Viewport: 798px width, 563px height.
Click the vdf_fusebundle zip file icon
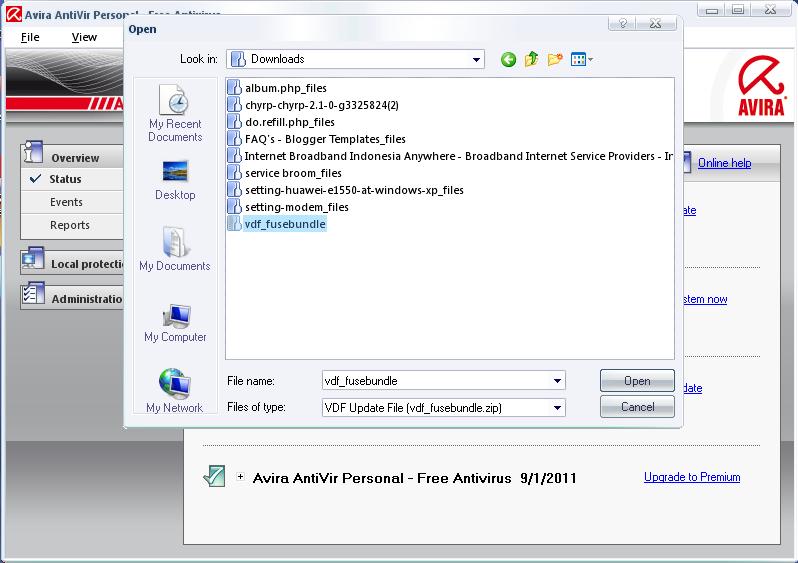pyautogui.click(x=234, y=223)
